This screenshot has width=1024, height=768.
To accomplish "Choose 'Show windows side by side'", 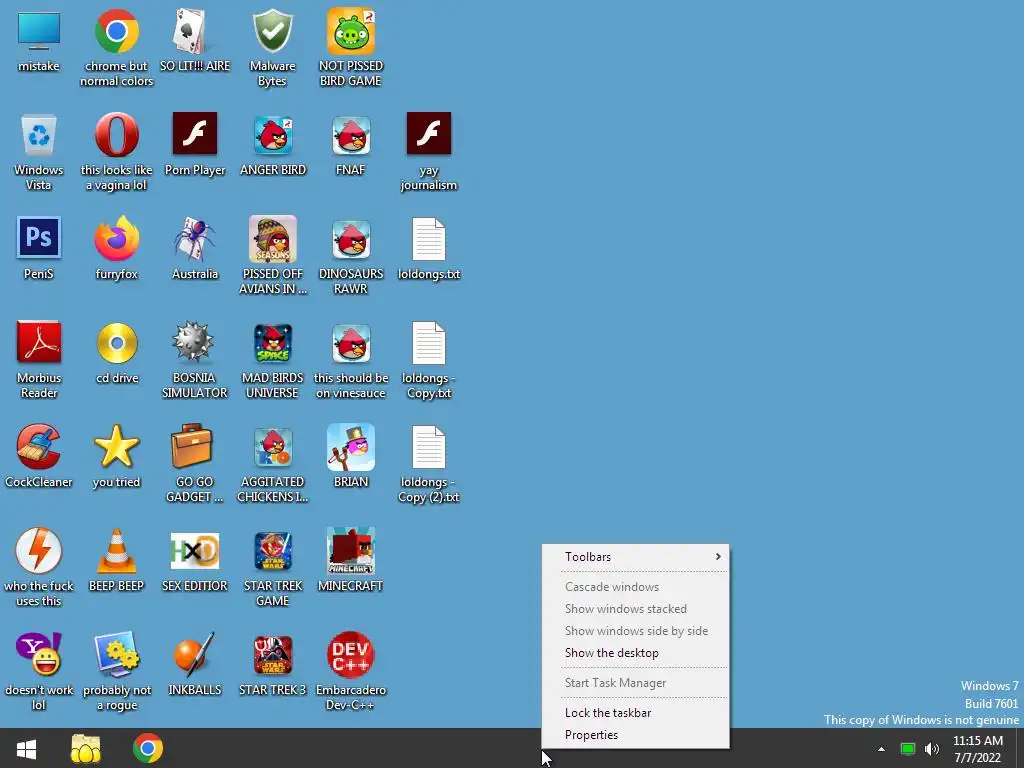I will [635, 631].
